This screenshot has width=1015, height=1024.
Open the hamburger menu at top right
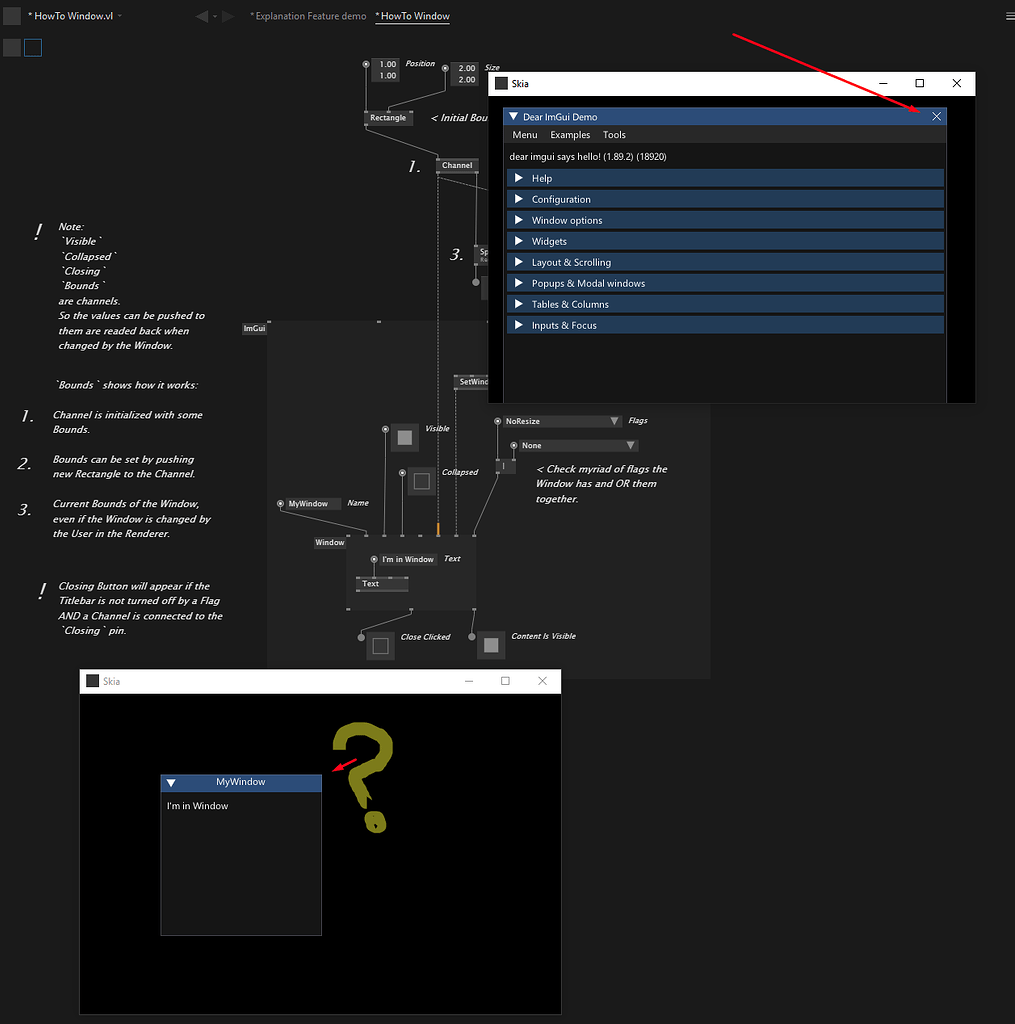[1009, 16]
